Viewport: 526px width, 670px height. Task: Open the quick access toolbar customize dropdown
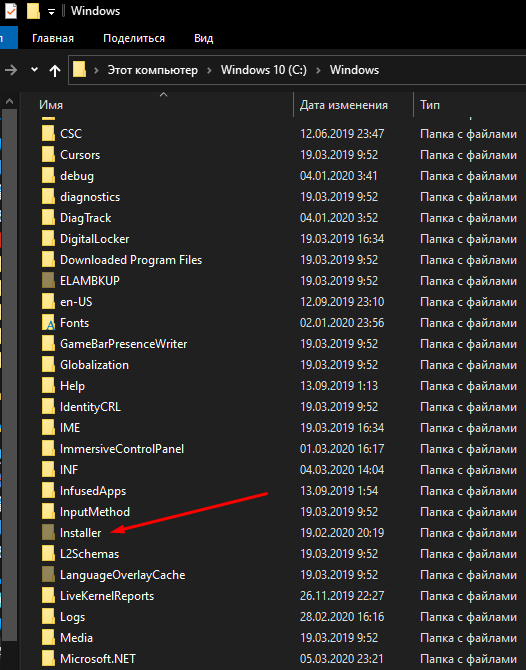click(51, 12)
